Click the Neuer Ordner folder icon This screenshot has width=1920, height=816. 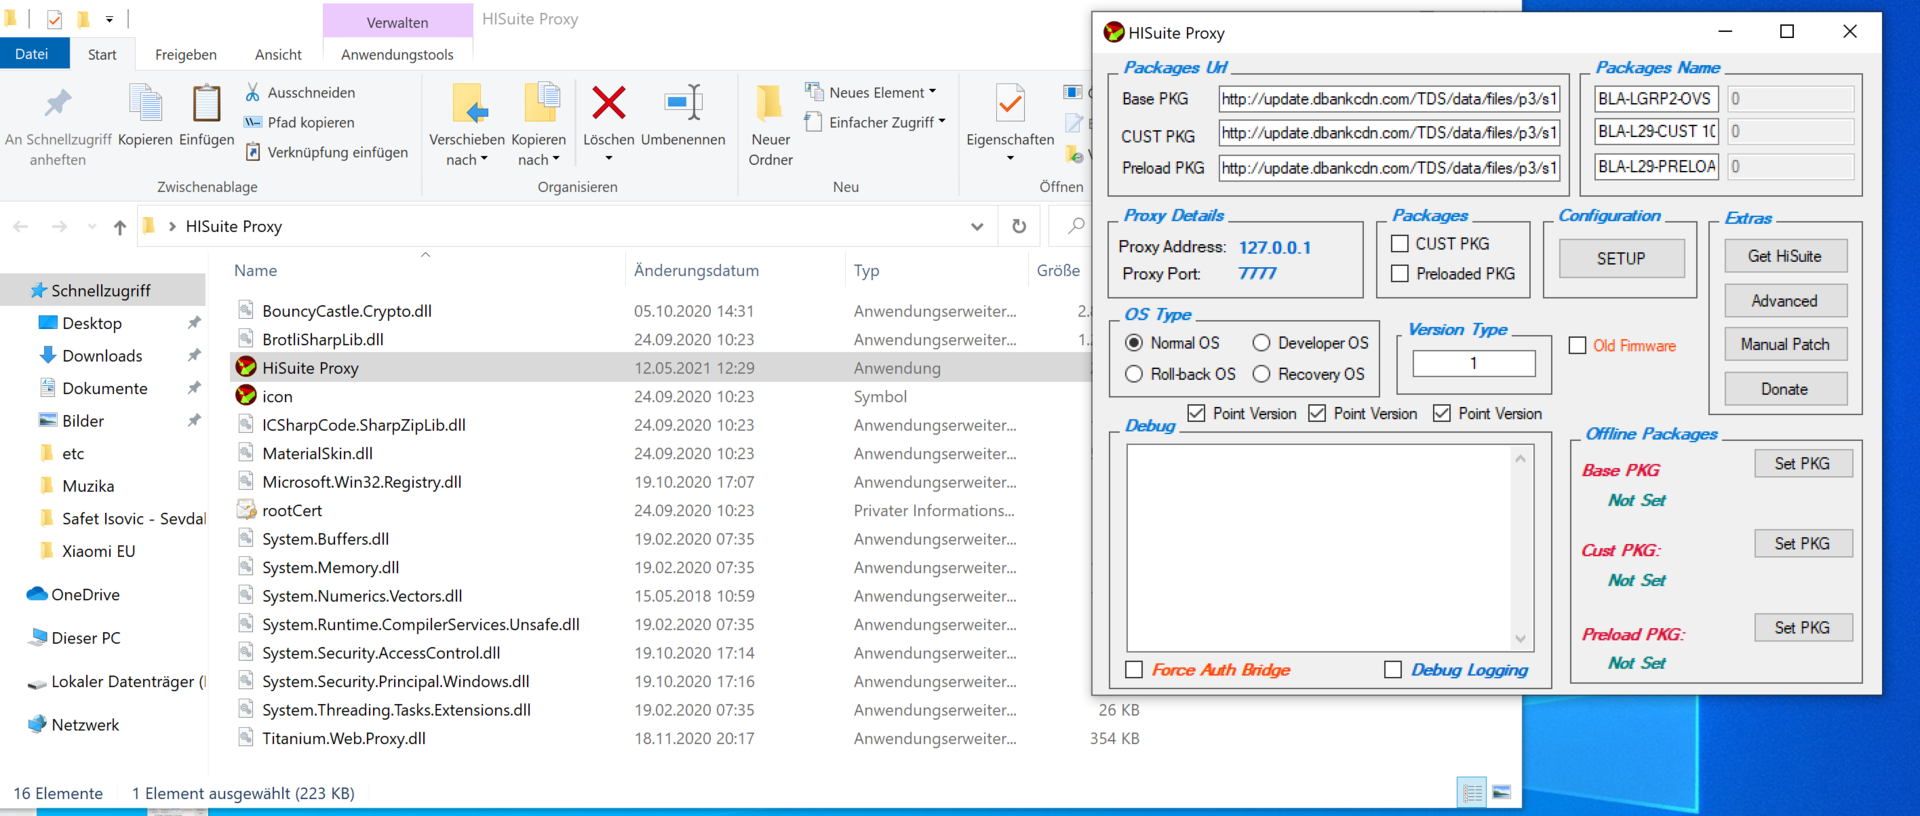[769, 103]
